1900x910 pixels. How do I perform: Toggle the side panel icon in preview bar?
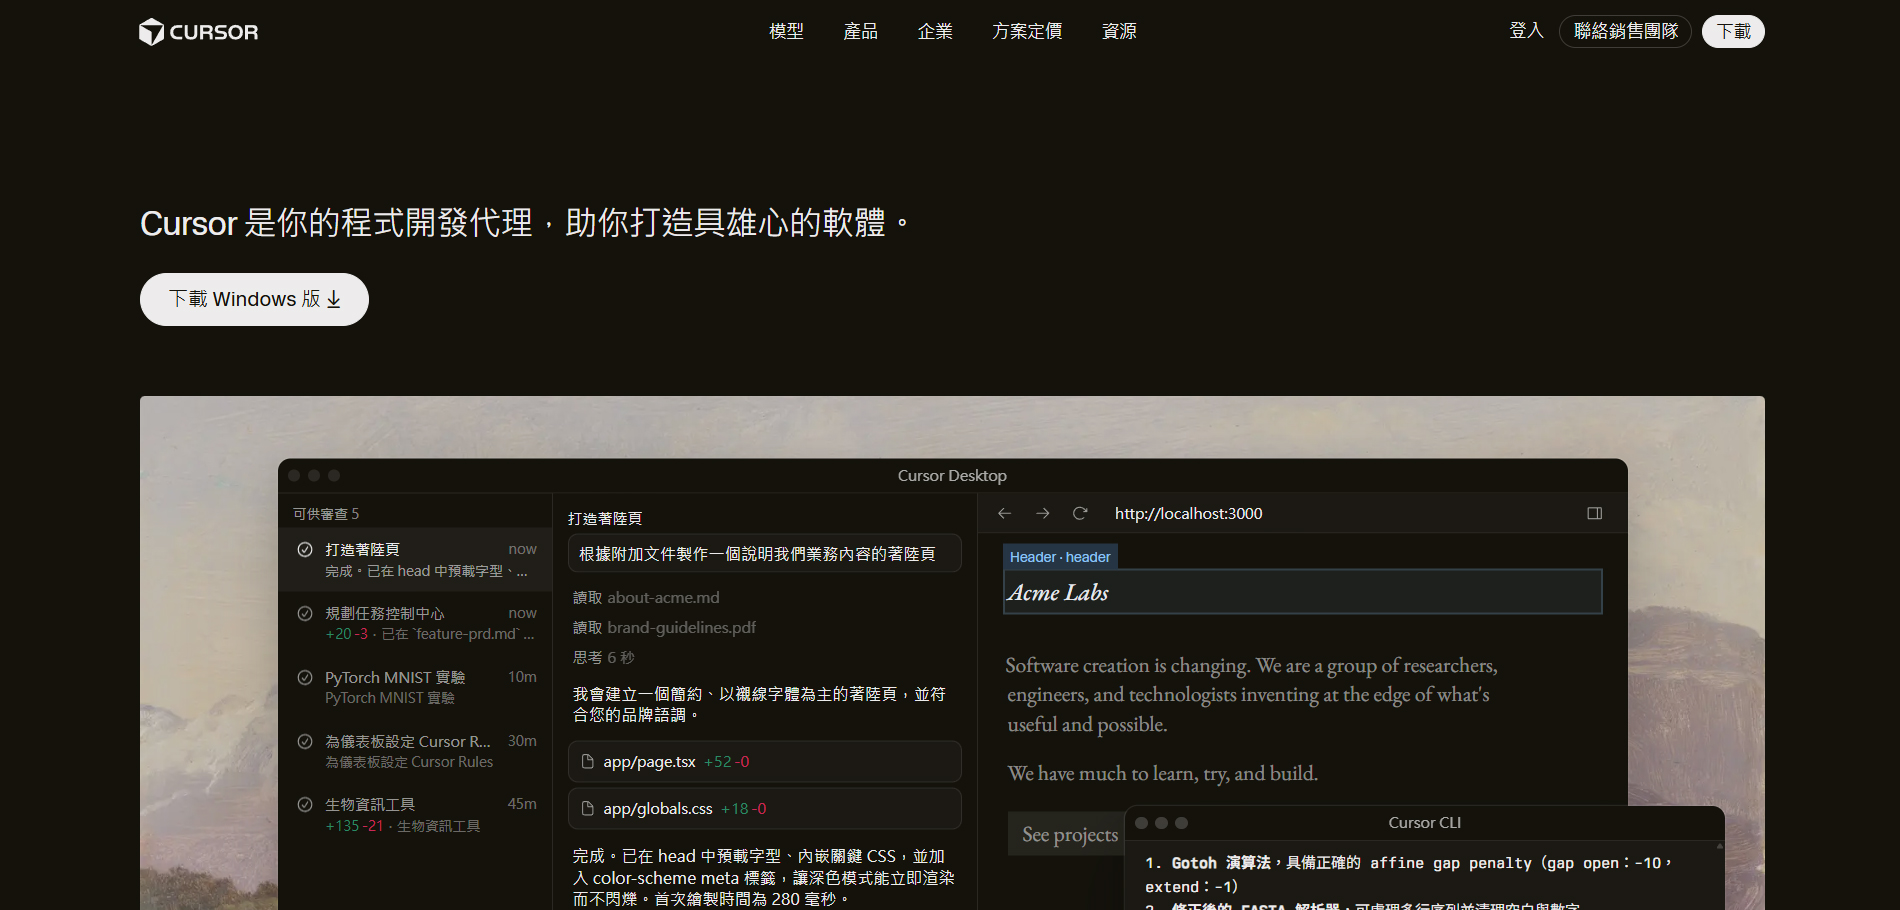(x=1595, y=513)
